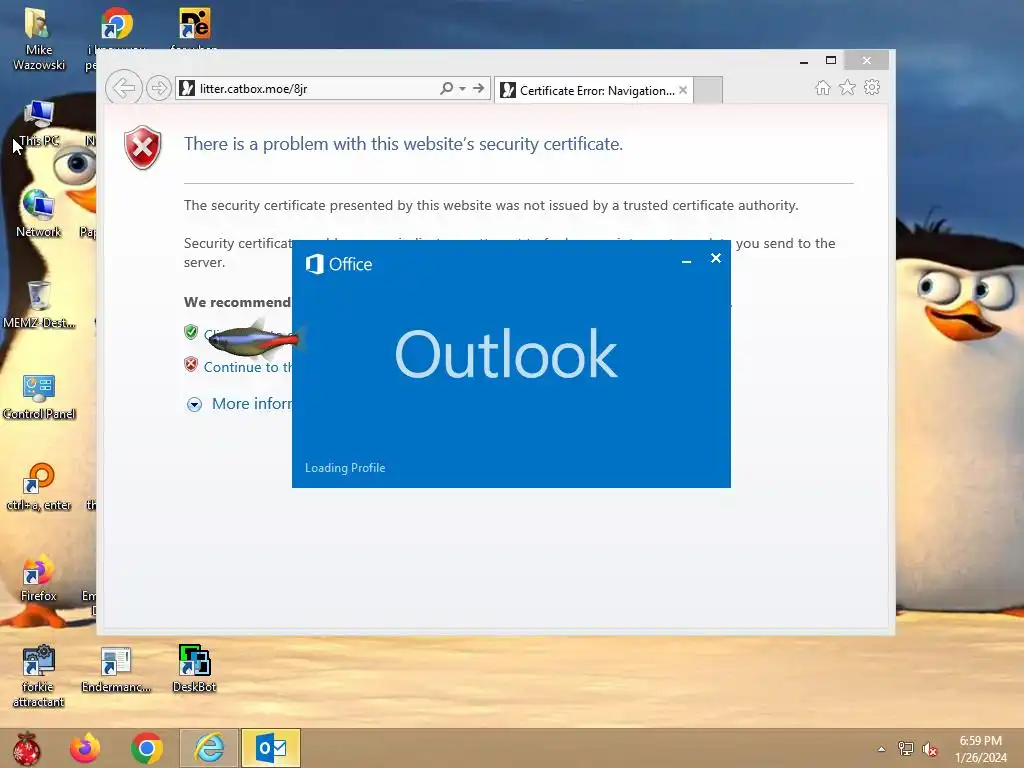Go back in Internet Explorer

tap(124, 88)
